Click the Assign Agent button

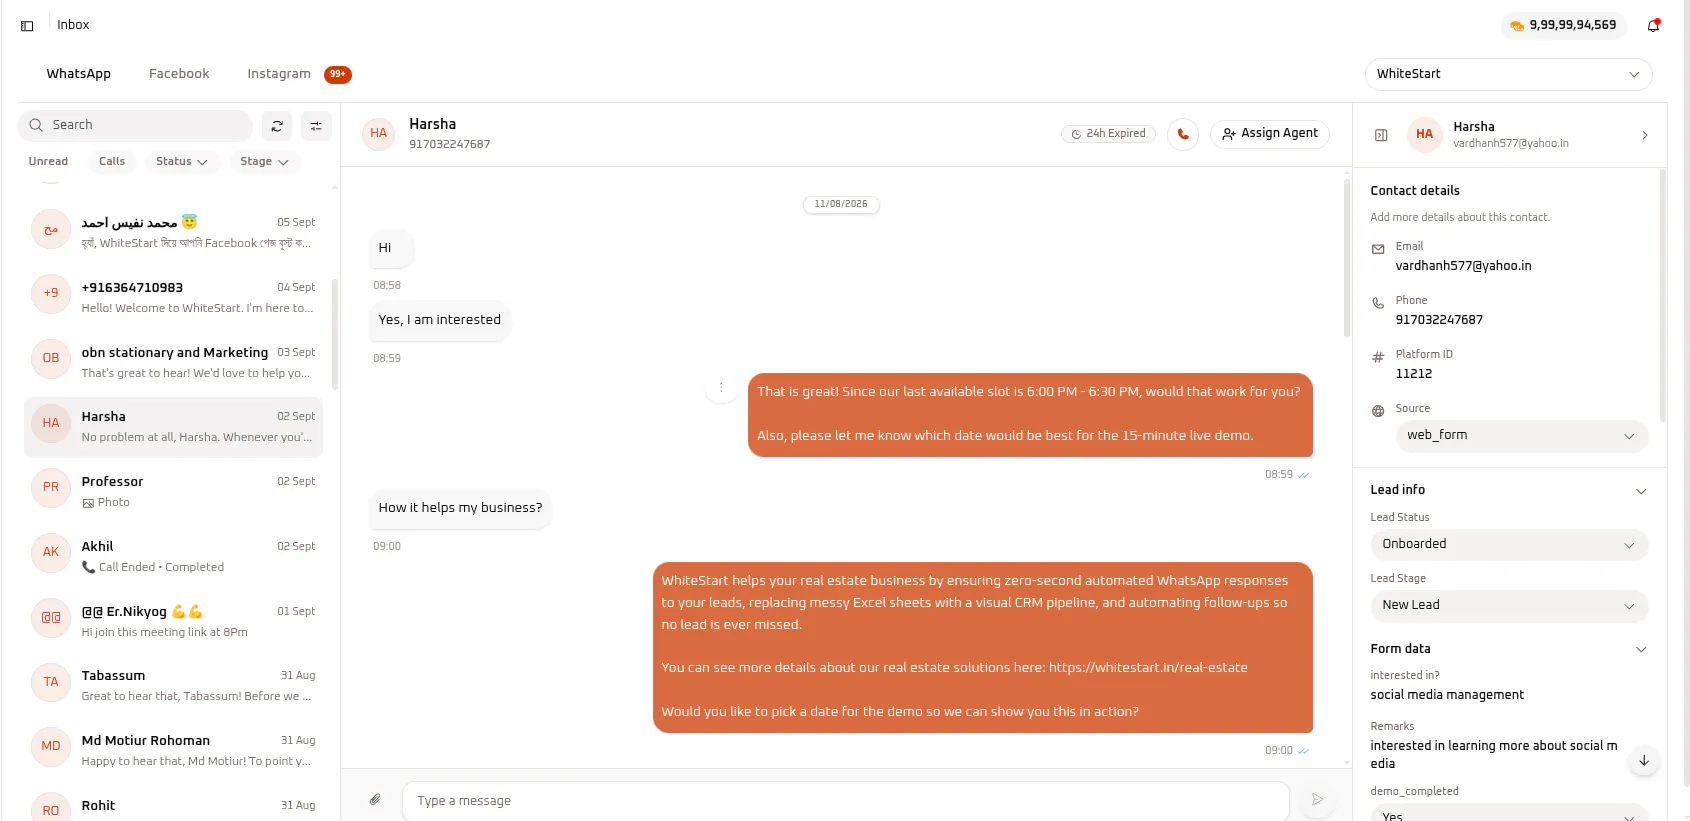[x=1270, y=134]
